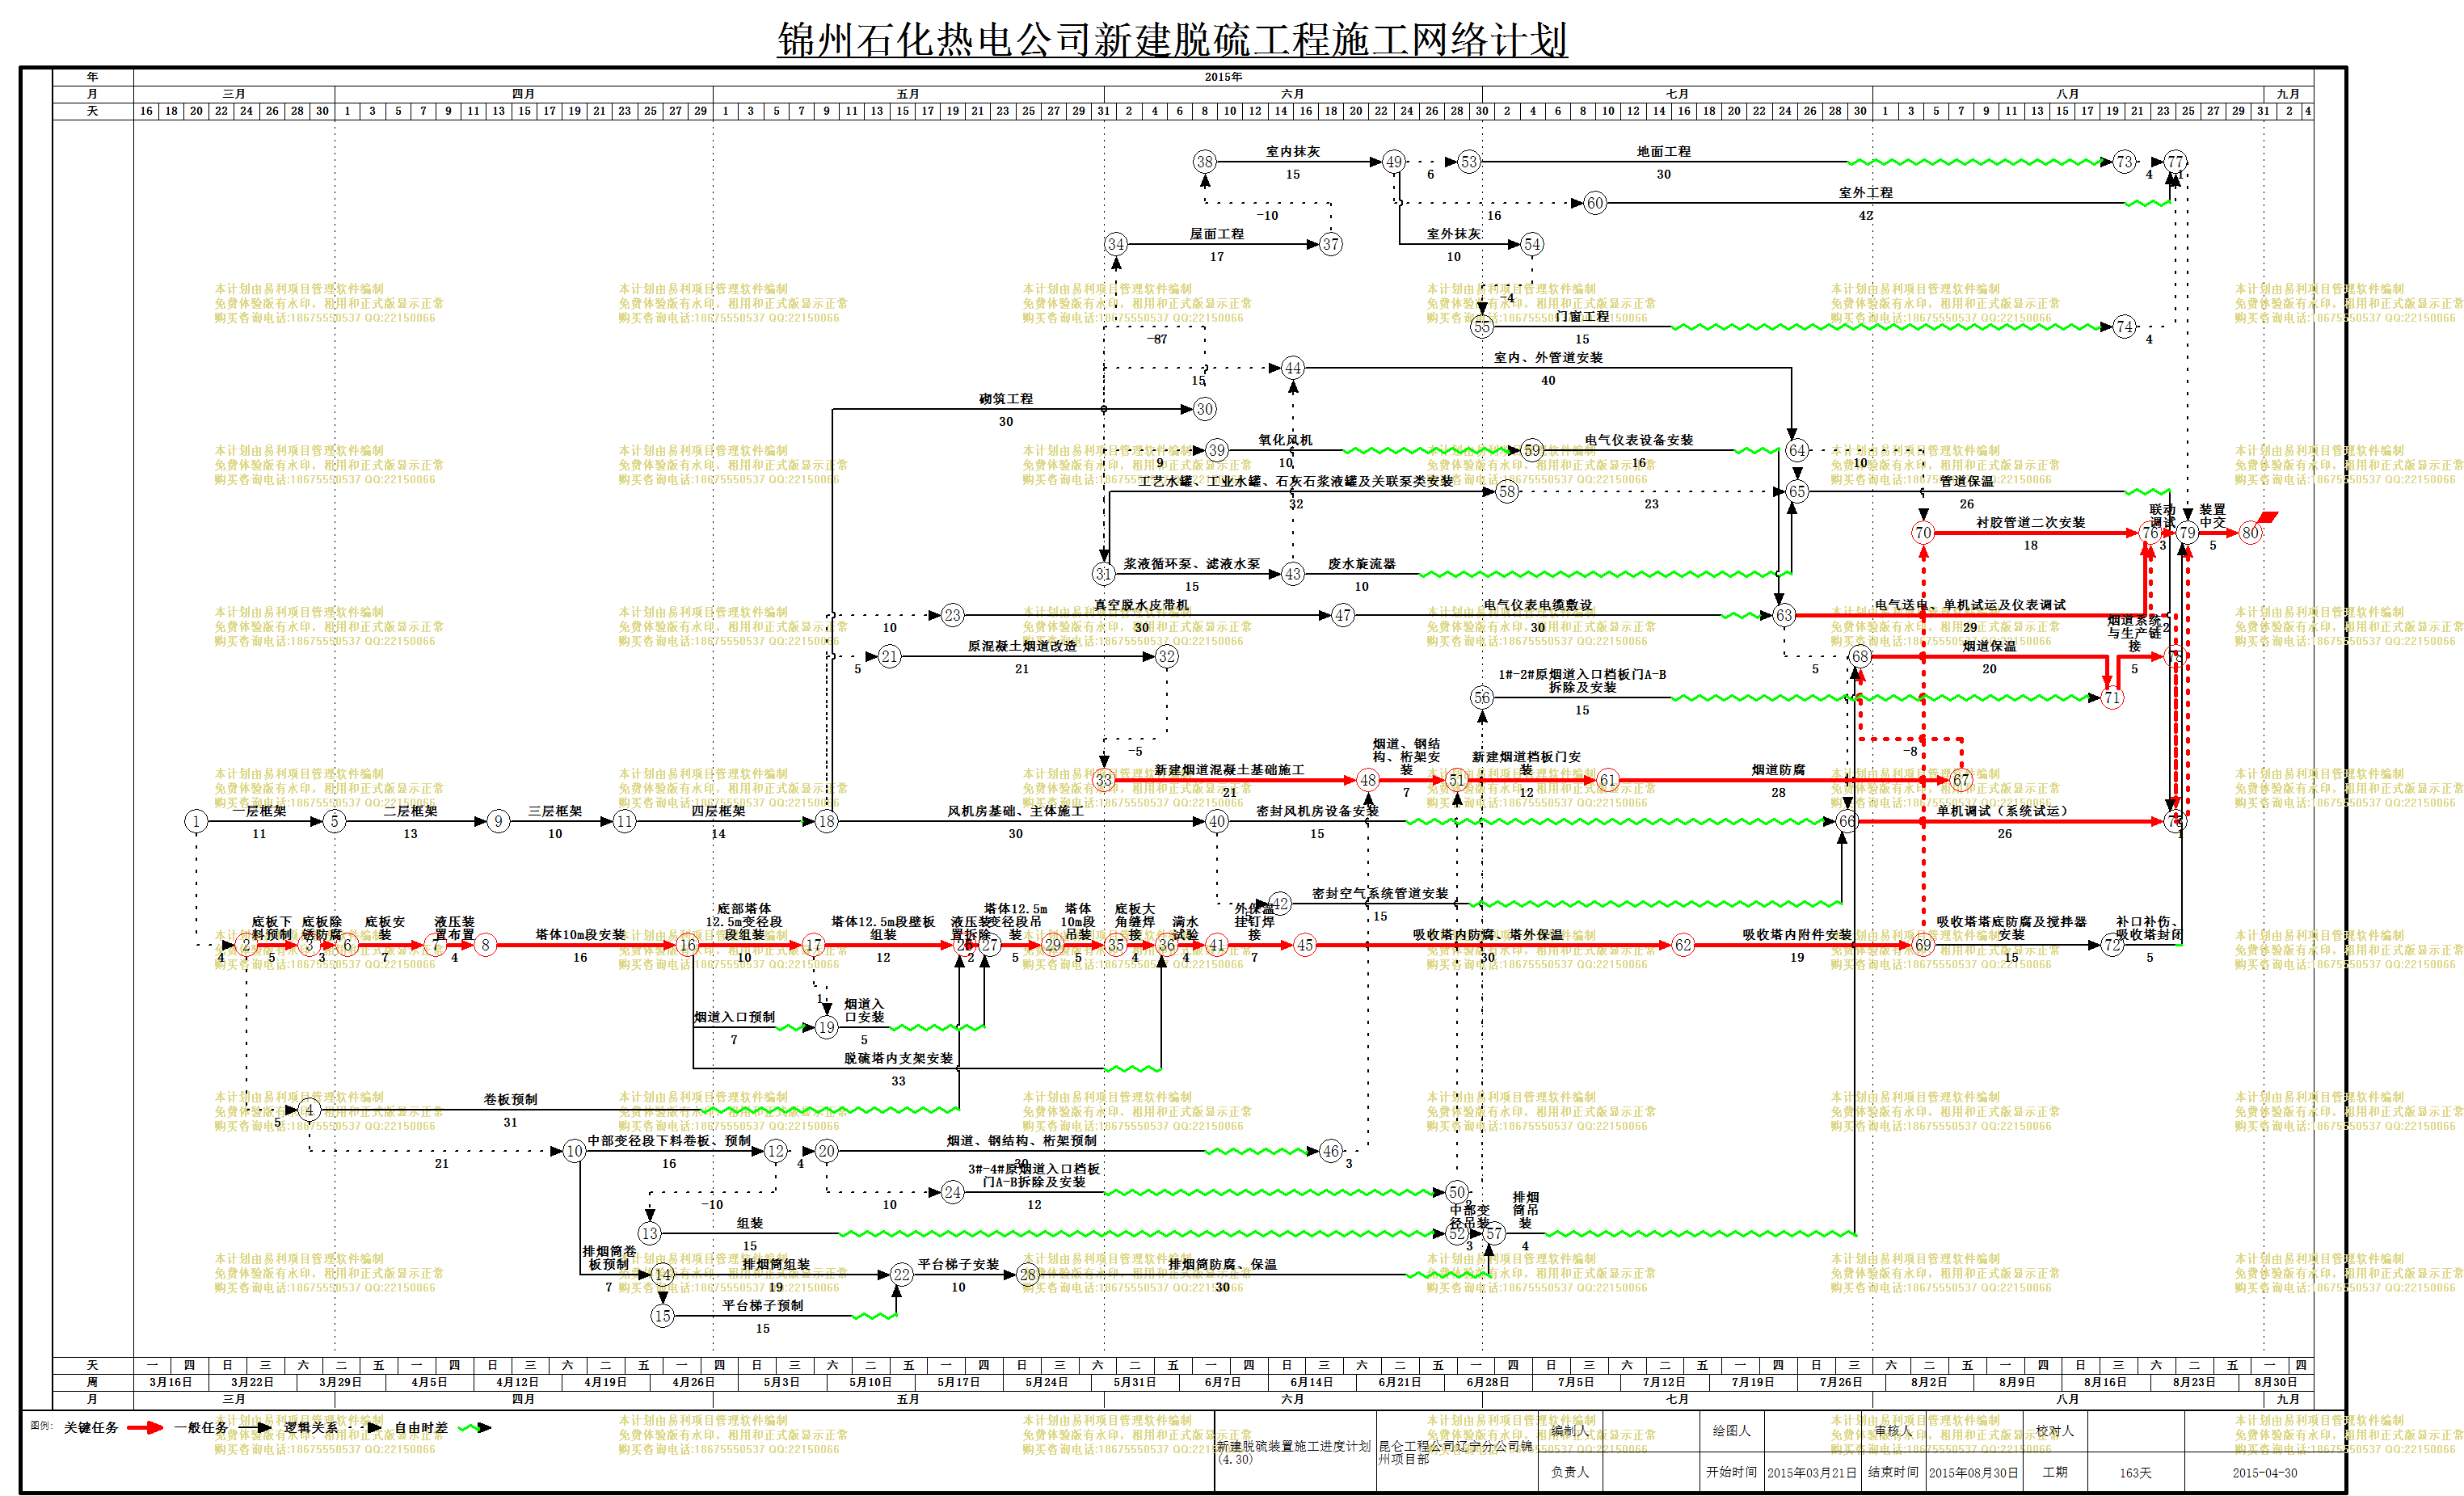Select node 80 at the network end
2464x1496 pixels.
(2250, 533)
